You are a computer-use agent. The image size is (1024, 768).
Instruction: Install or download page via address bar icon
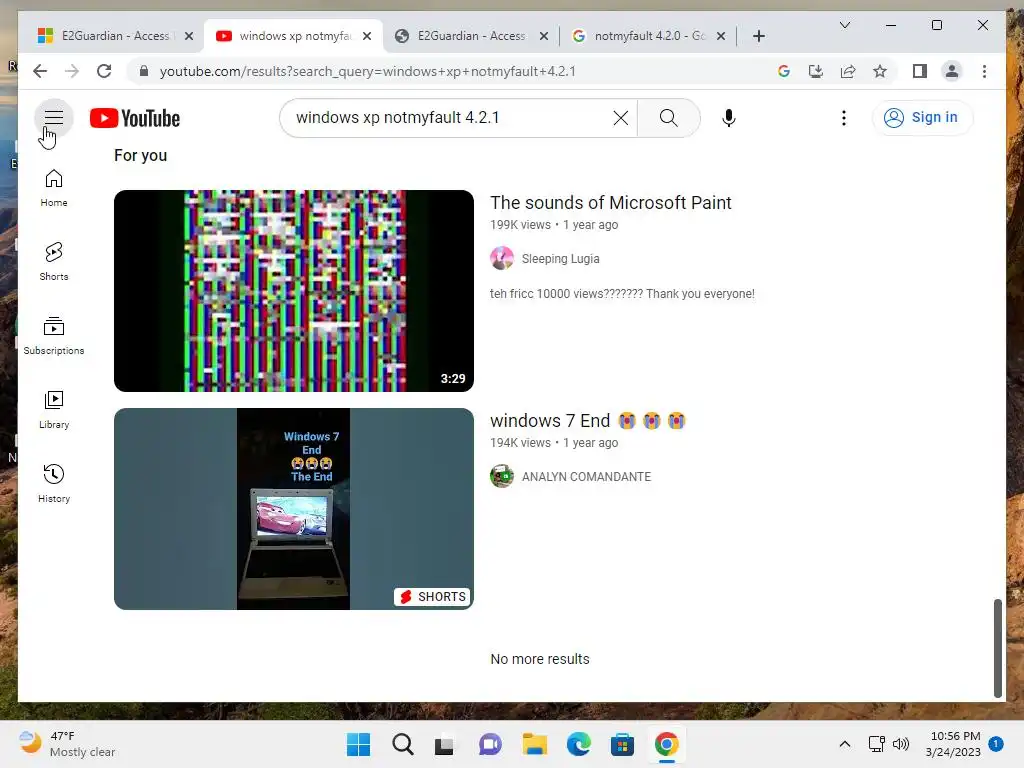coord(816,71)
